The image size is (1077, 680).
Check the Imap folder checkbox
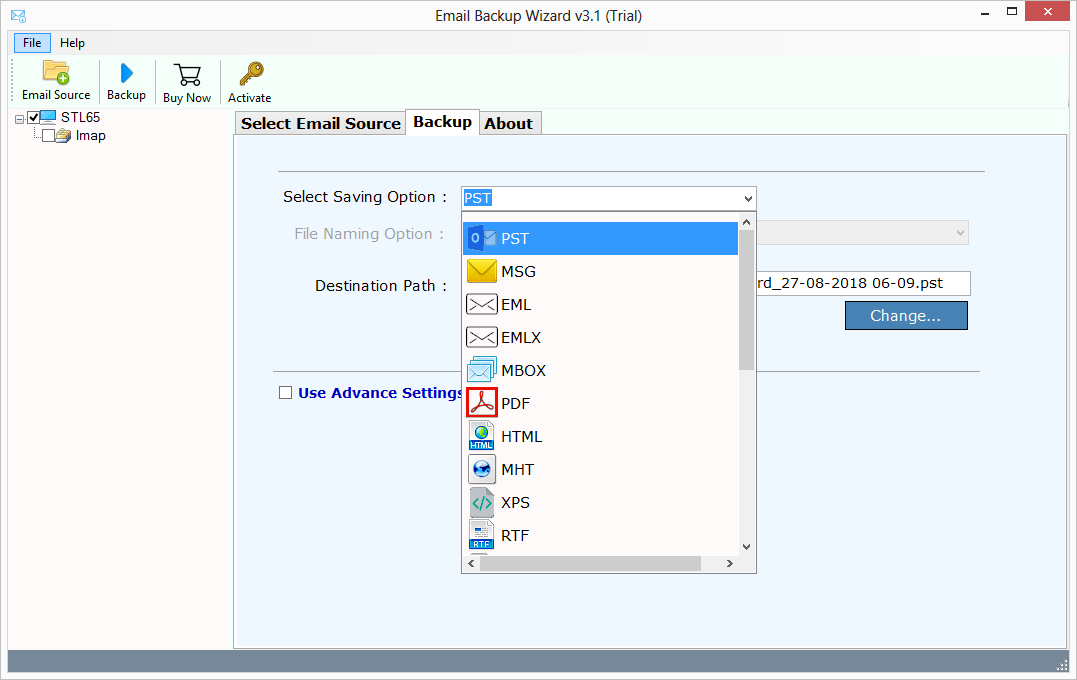[x=48, y=135]
